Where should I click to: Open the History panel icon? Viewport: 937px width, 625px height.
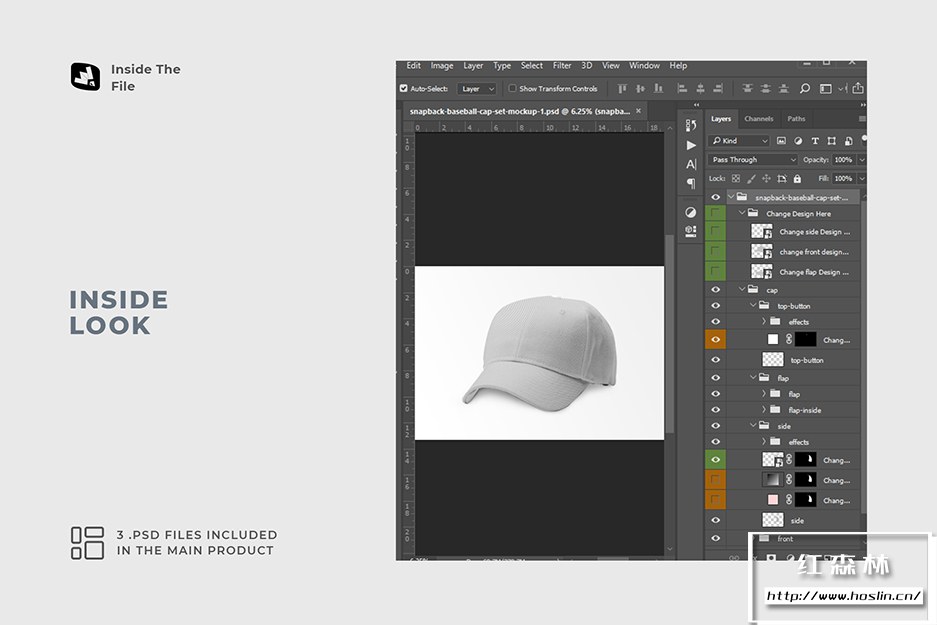tap(690, 125)
